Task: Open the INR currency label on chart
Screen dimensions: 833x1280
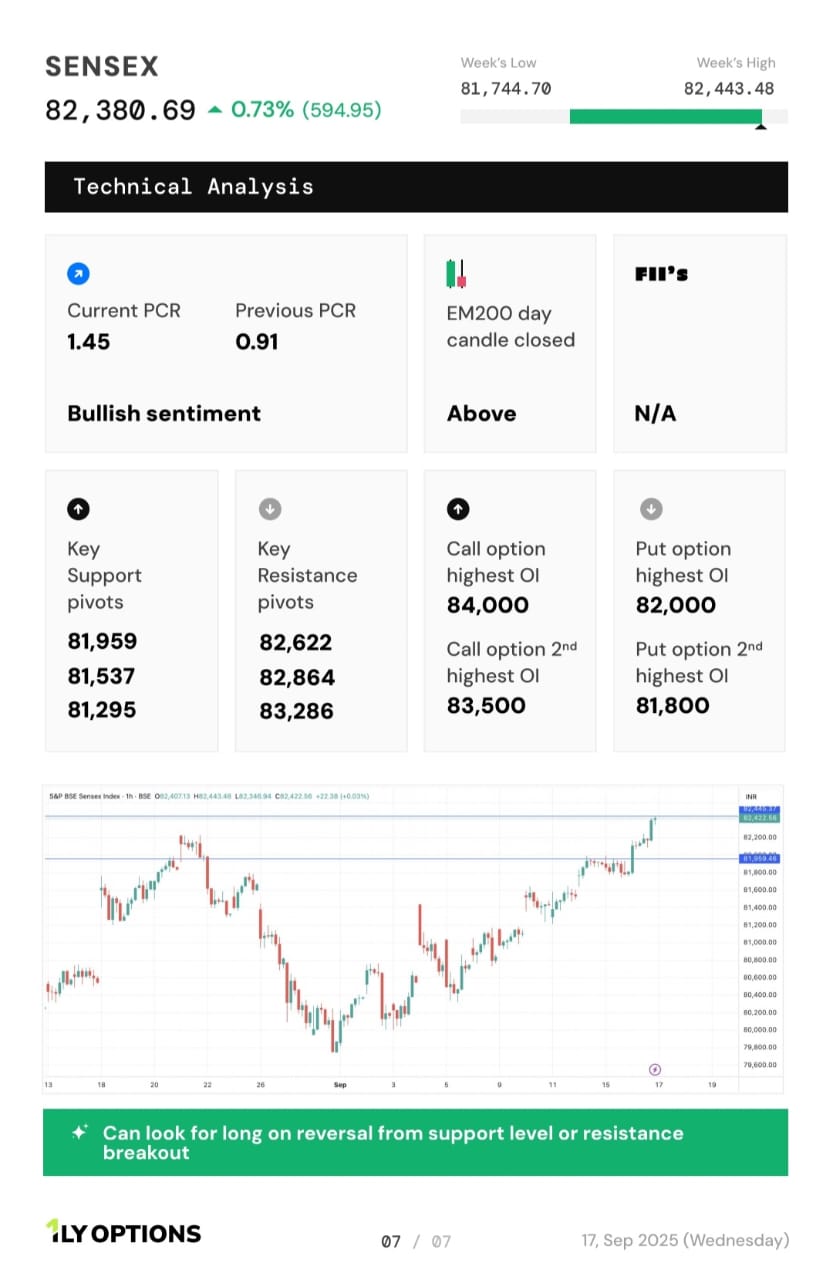Action: tap(750, 797)
